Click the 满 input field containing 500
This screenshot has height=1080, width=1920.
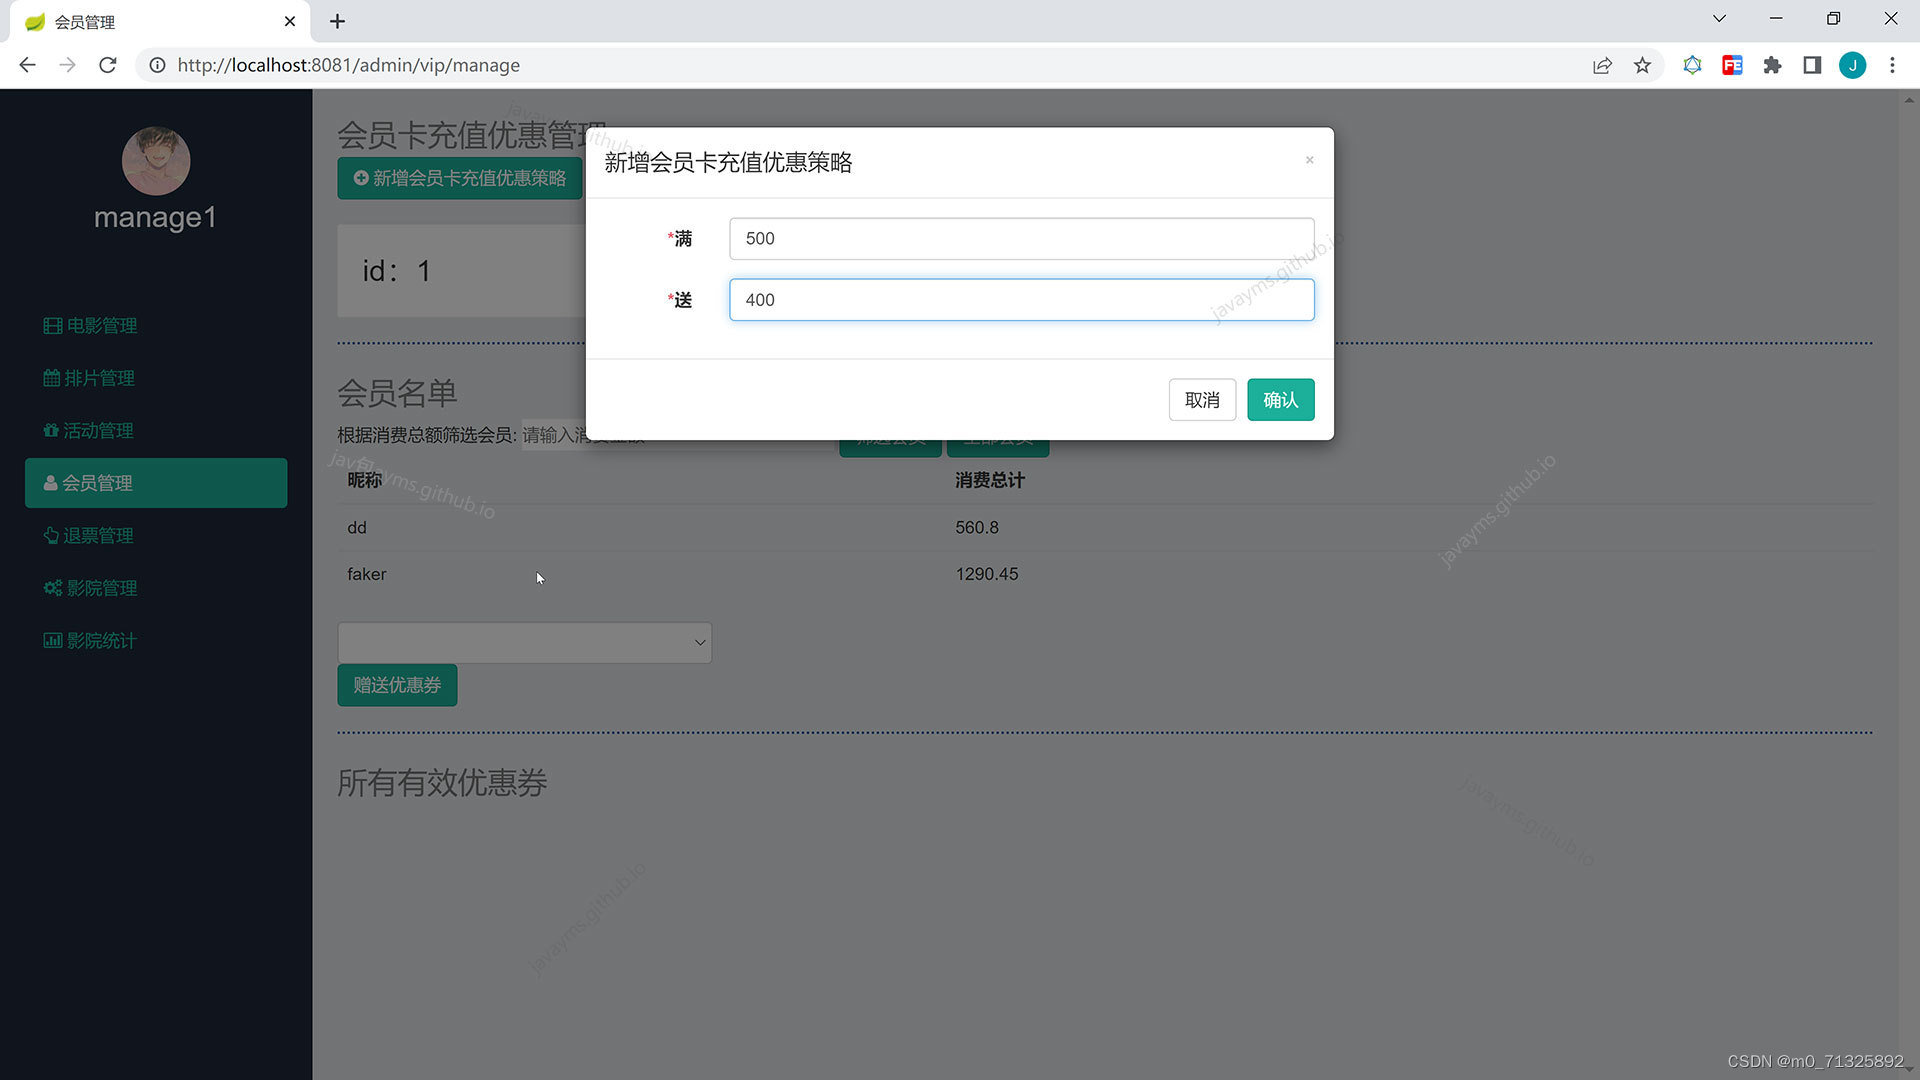pyautogui.click(x=1021, y=239)
